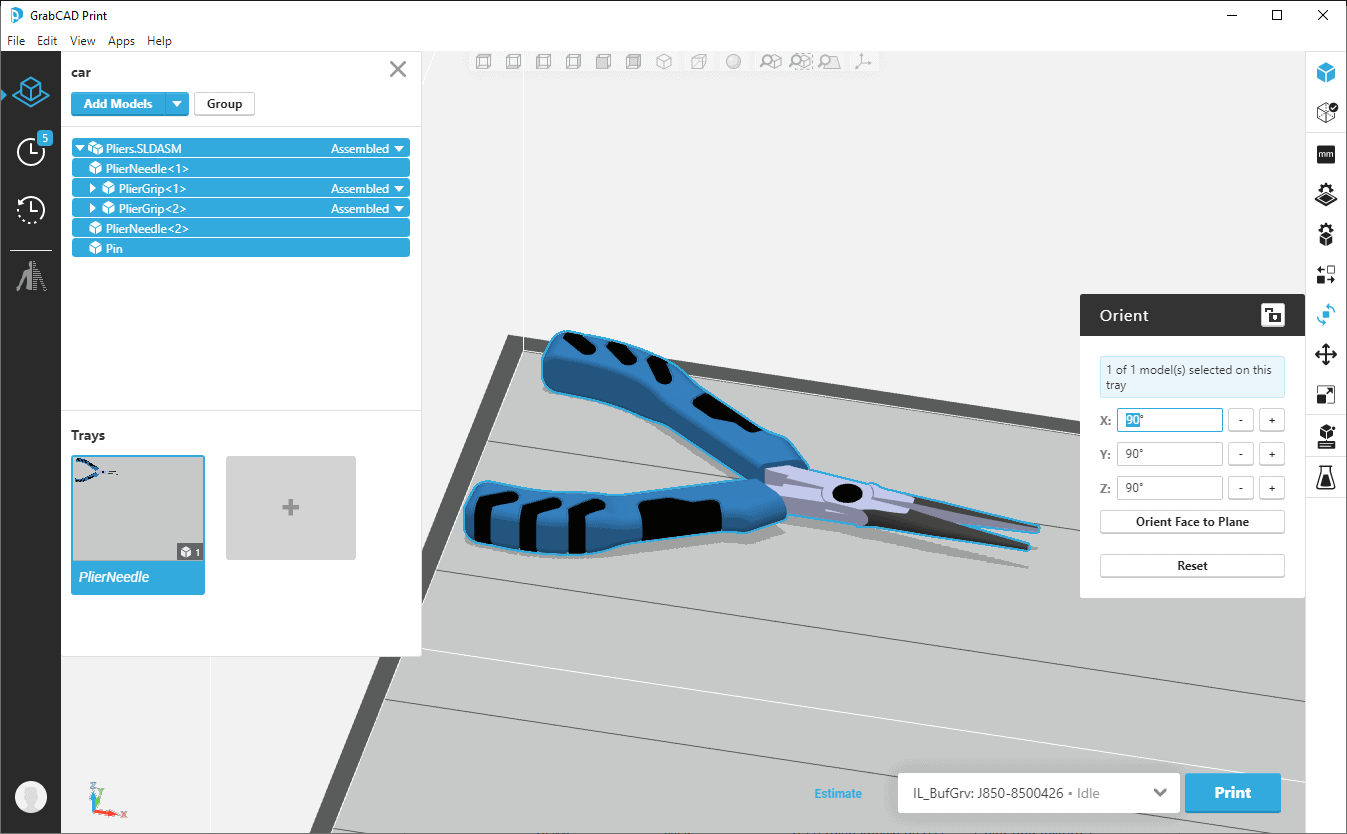The image size is (1347, 834).
Task: Select PlierNeedle<1> in model tree
Action: coord(241,168)
